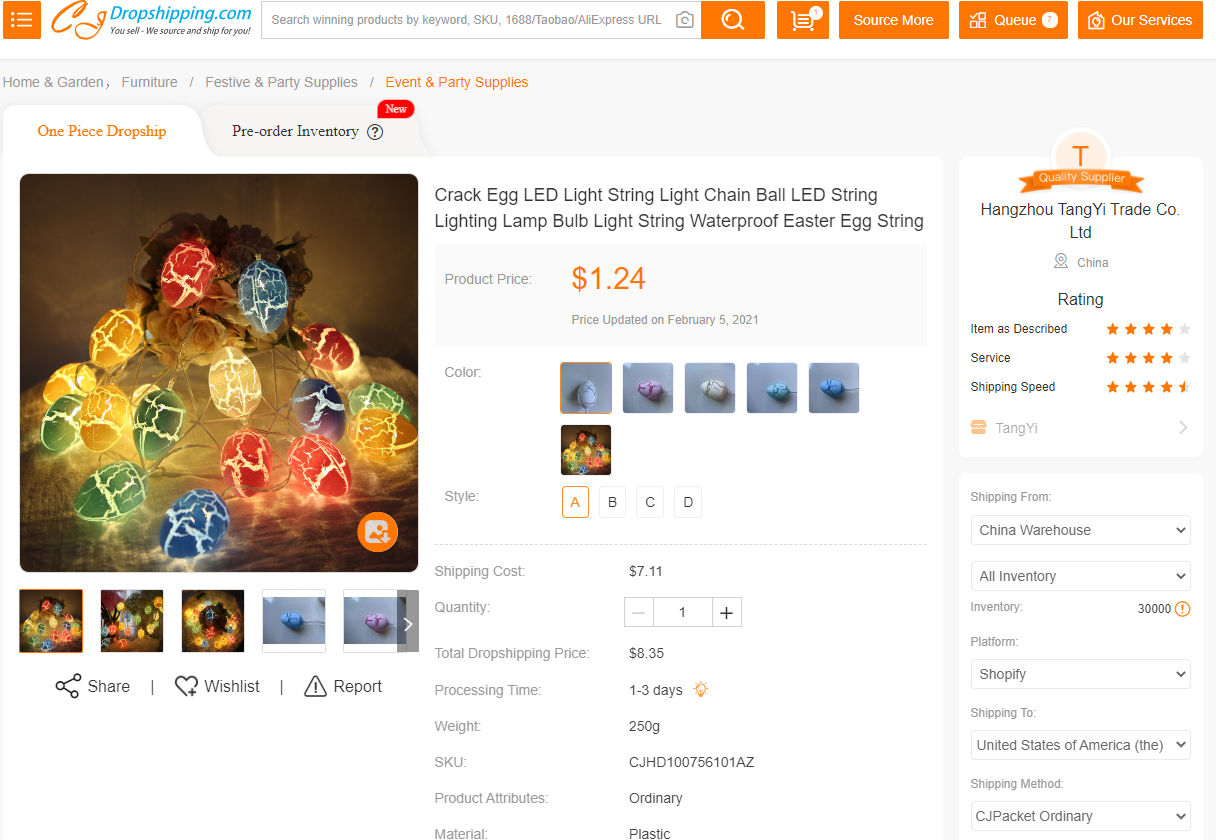
Task: Expand the CJPacket Ordinary shipping method dropdown
Action: [x=1080, y=816]
